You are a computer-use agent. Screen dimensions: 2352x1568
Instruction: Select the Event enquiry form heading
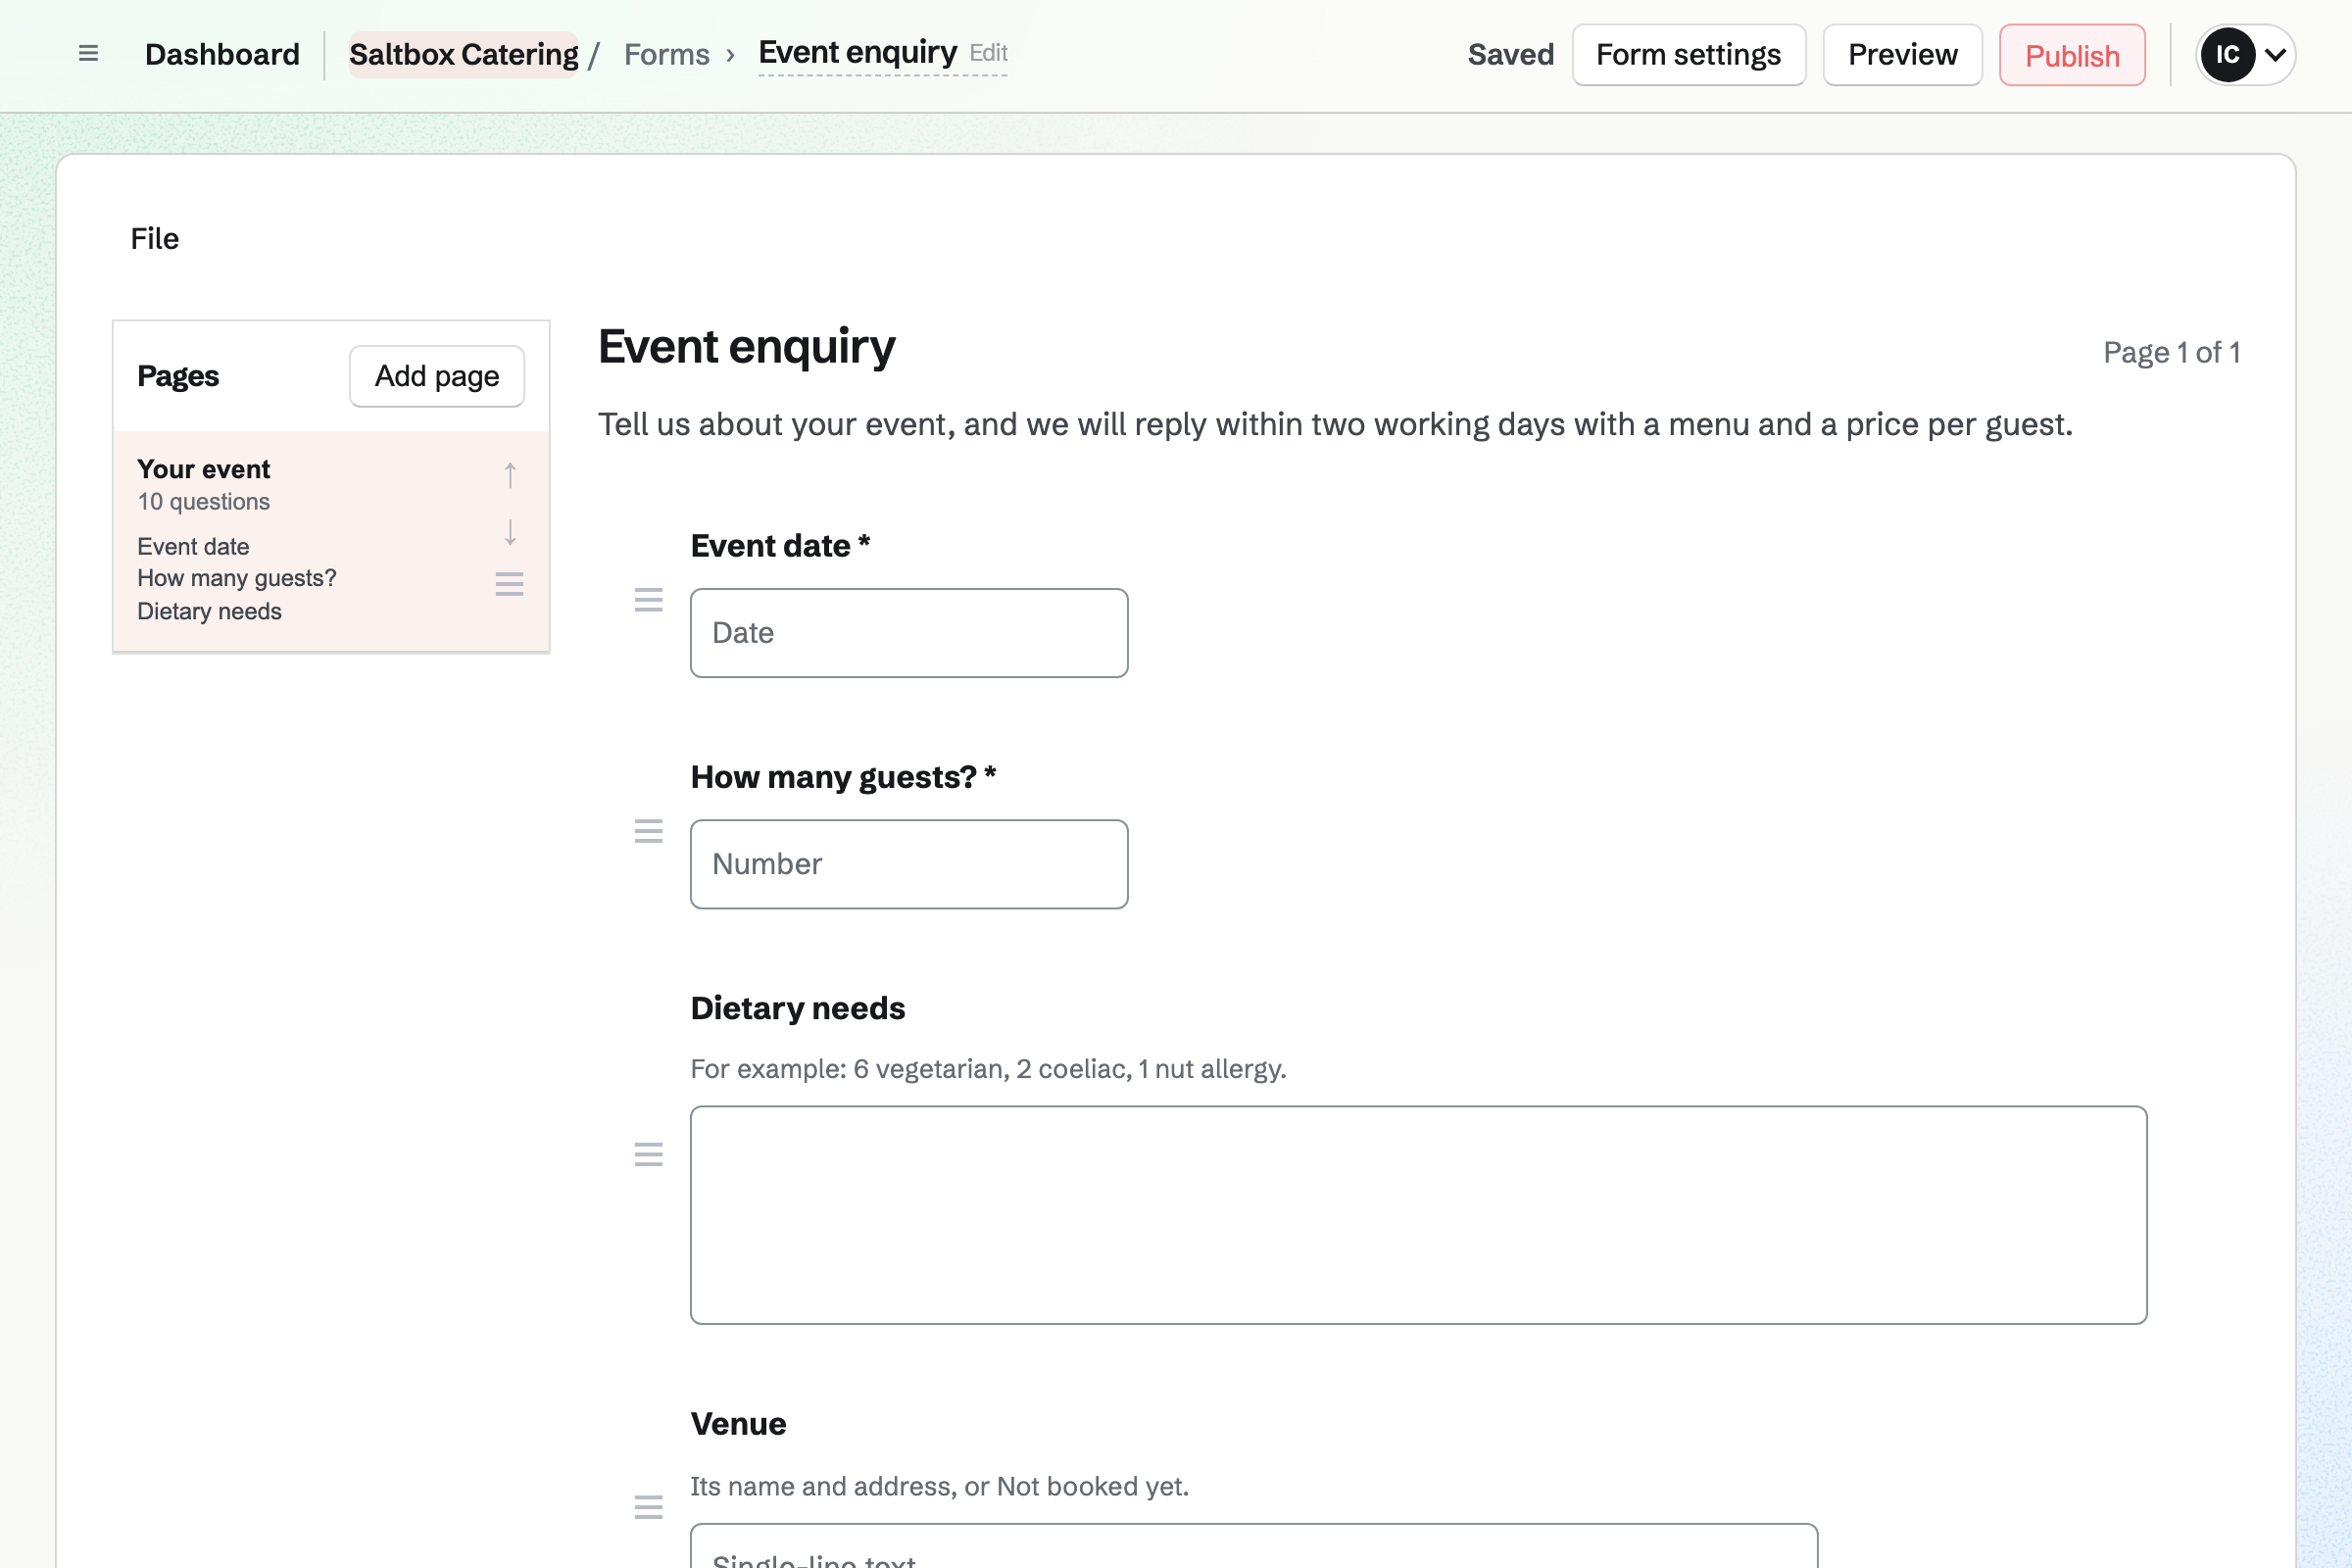[746, 347]
